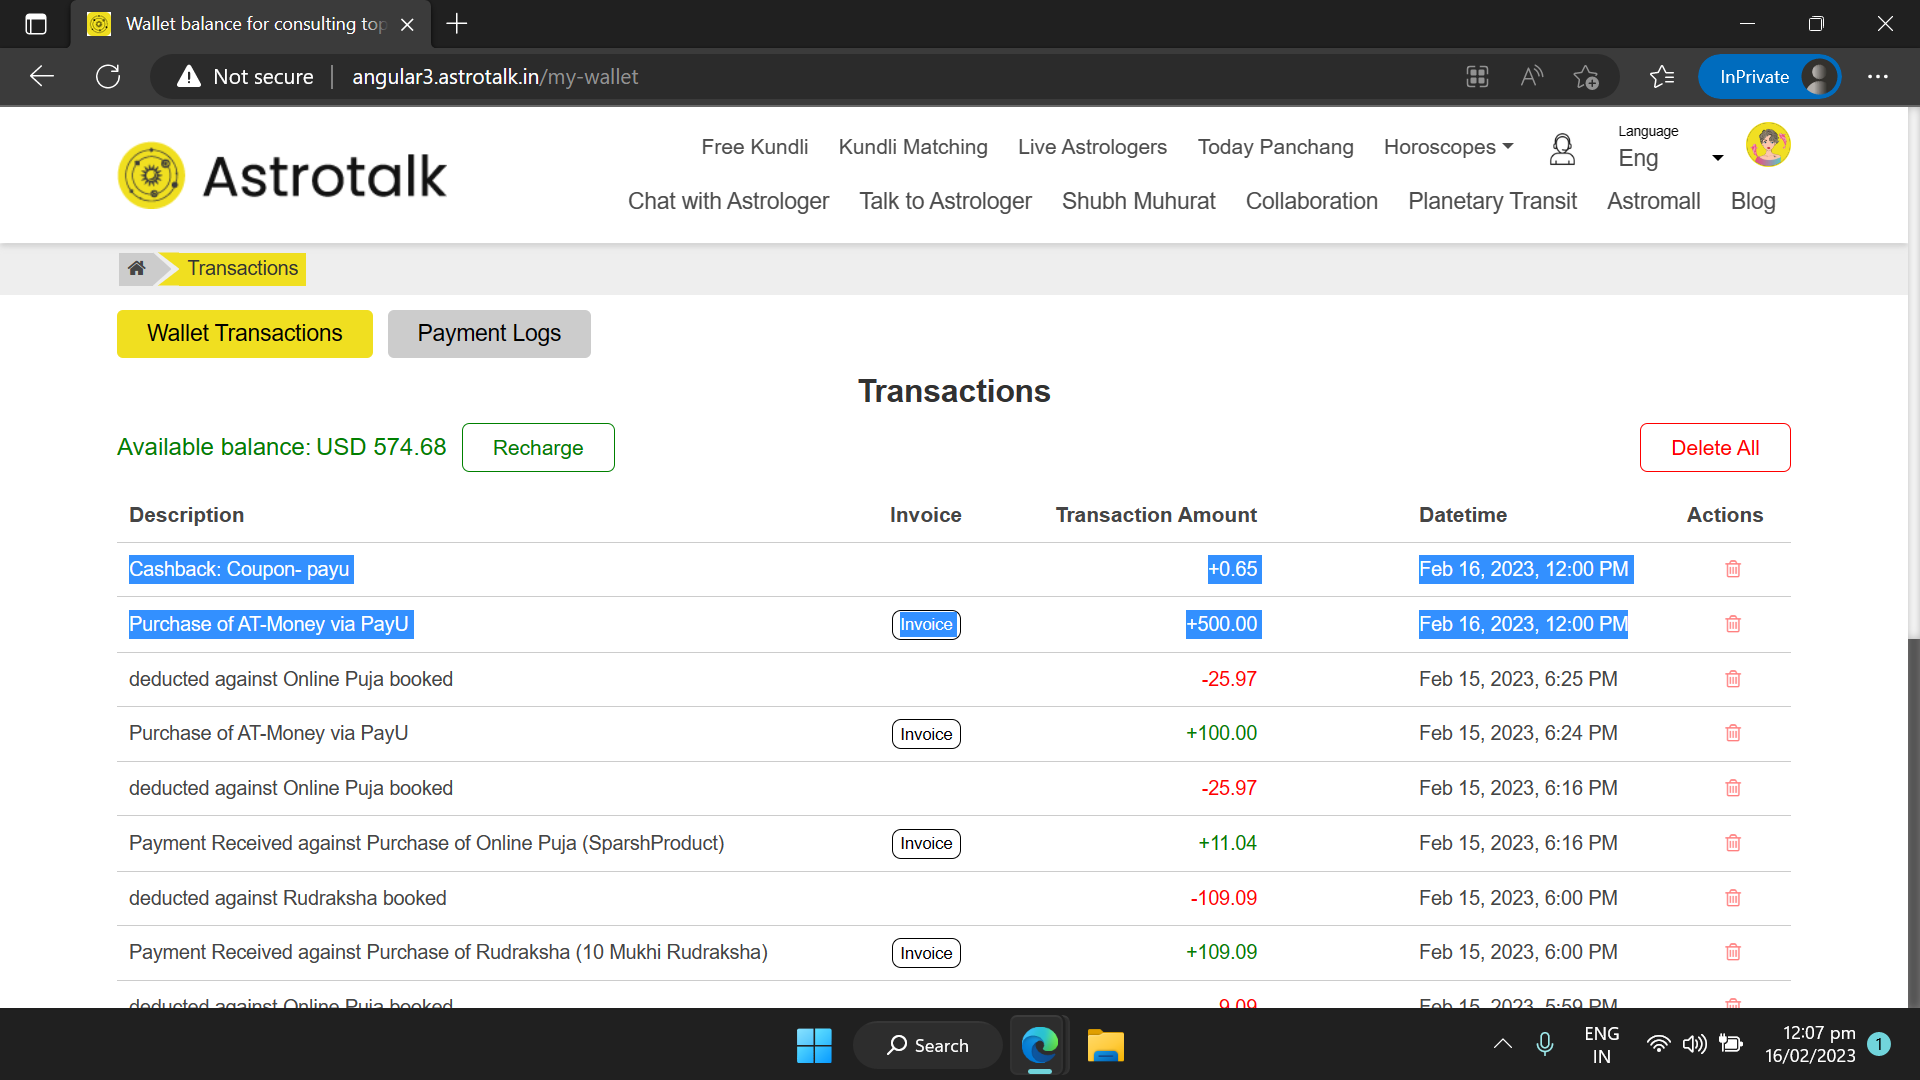The width and height of the screenshot is (1920, 1080).
Task: Delete the Cashback Coupon-payu transaction
Action: [x=1733, y=569]
